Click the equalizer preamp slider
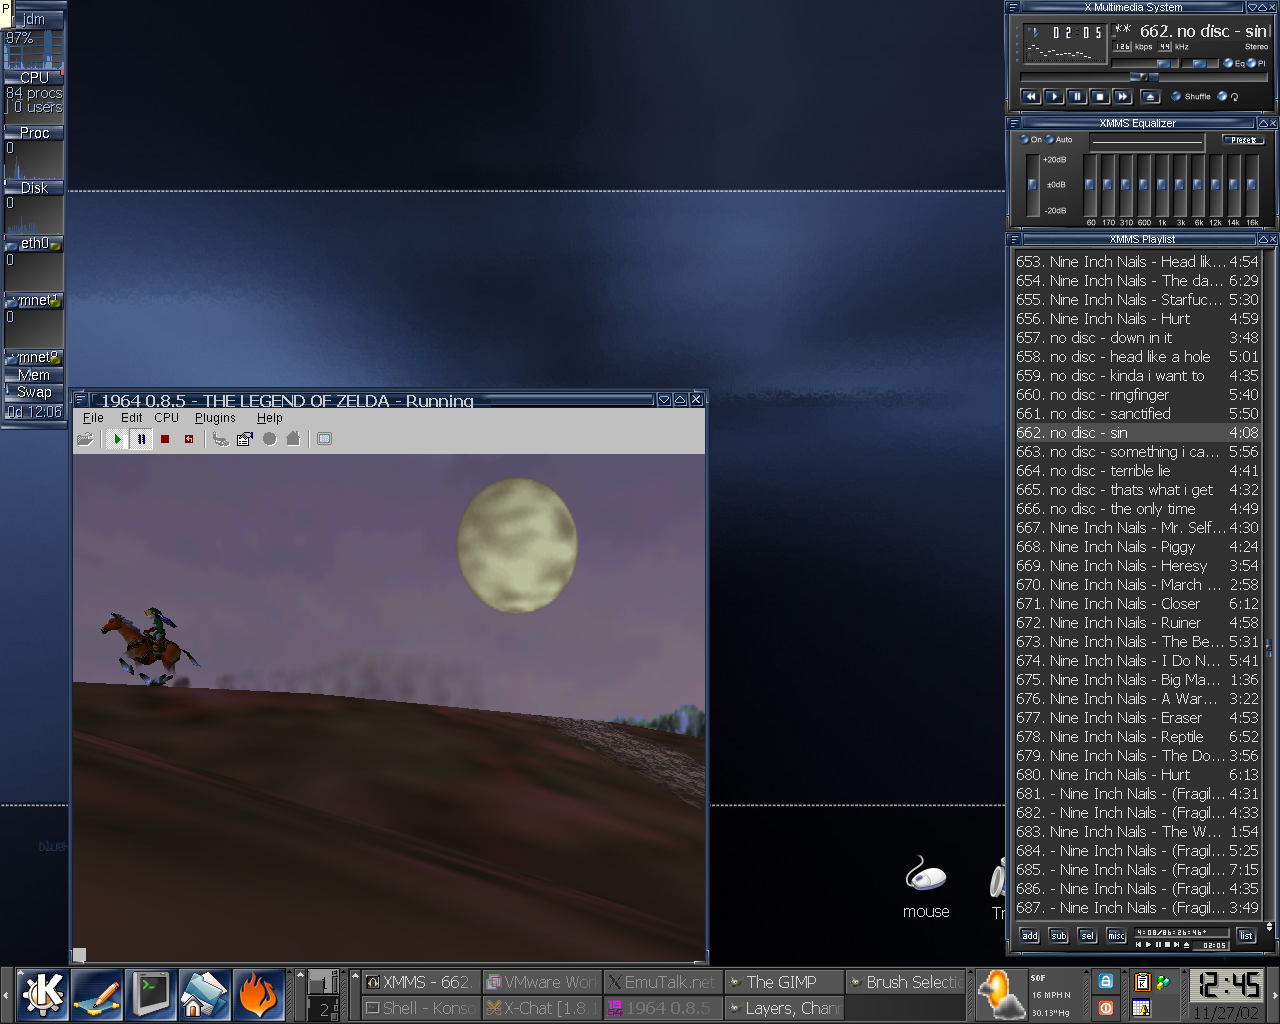This screenshot has height=1024, width=1280. pyautogui.click(x=1033, y=185)
